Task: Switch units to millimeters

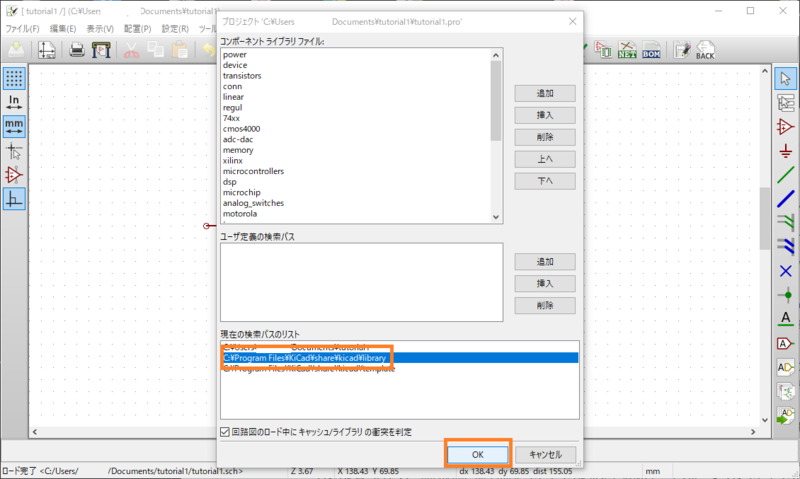Action: (x=14, y=127)
